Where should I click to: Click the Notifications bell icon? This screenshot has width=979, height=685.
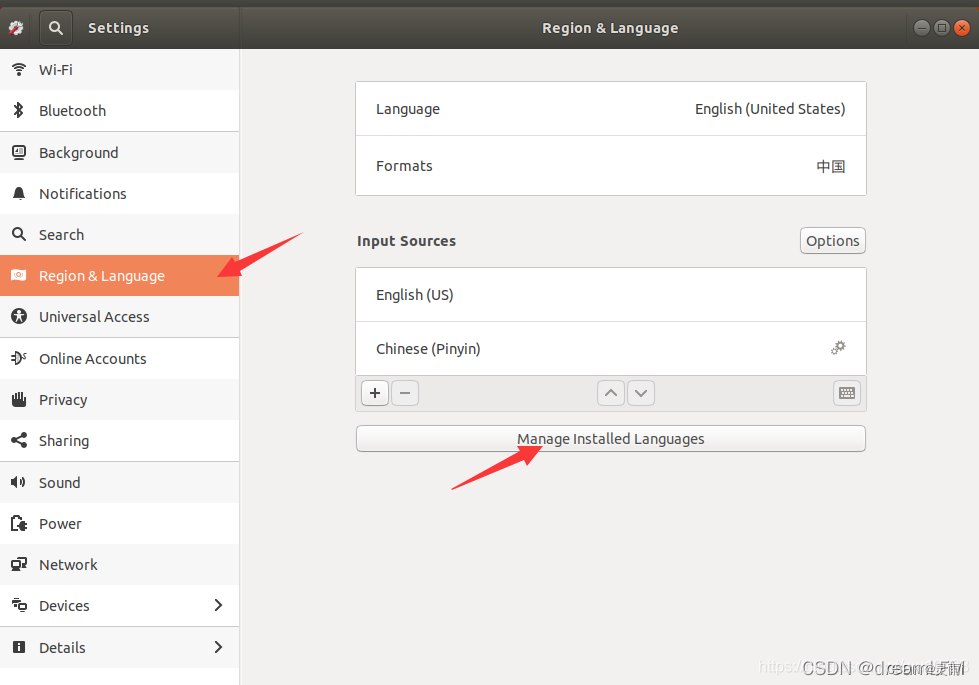(19, 194)
